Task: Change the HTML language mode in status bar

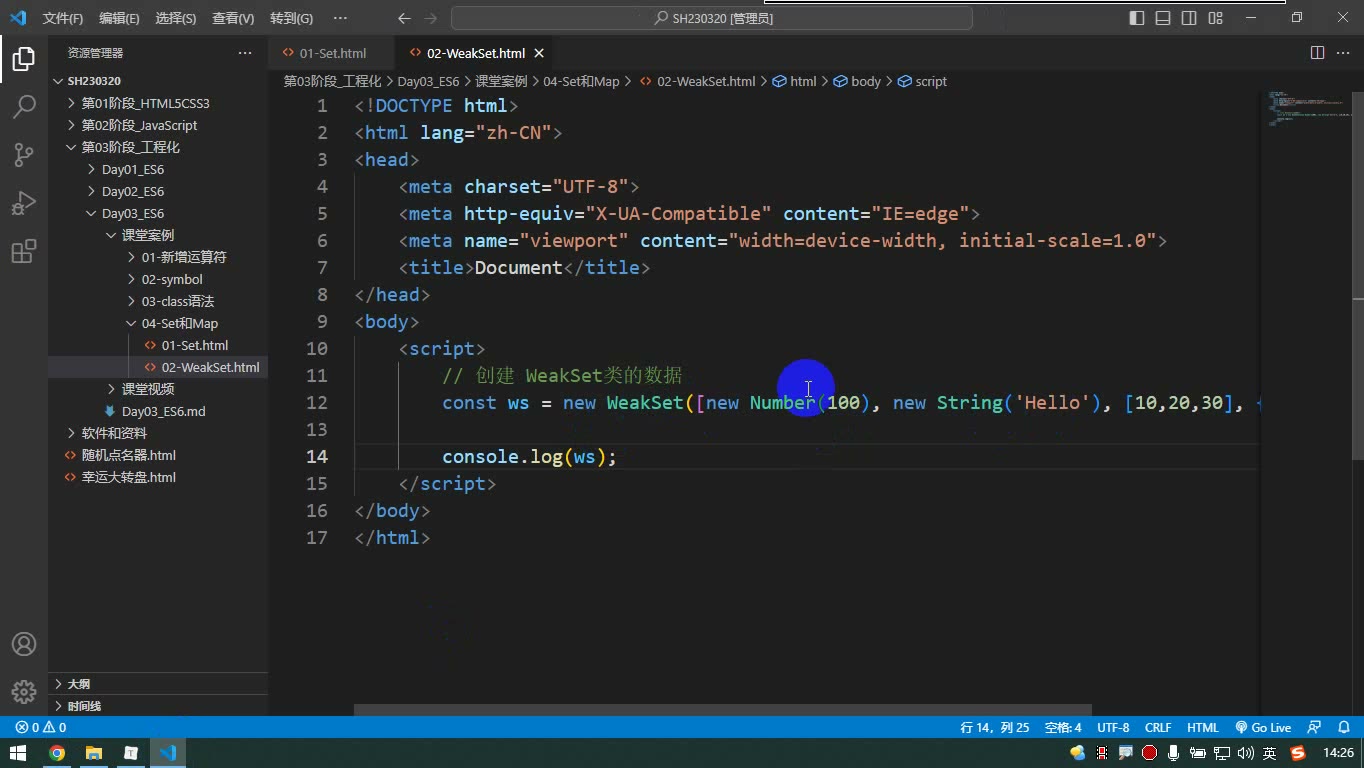Action: (x=1203, y=728)
